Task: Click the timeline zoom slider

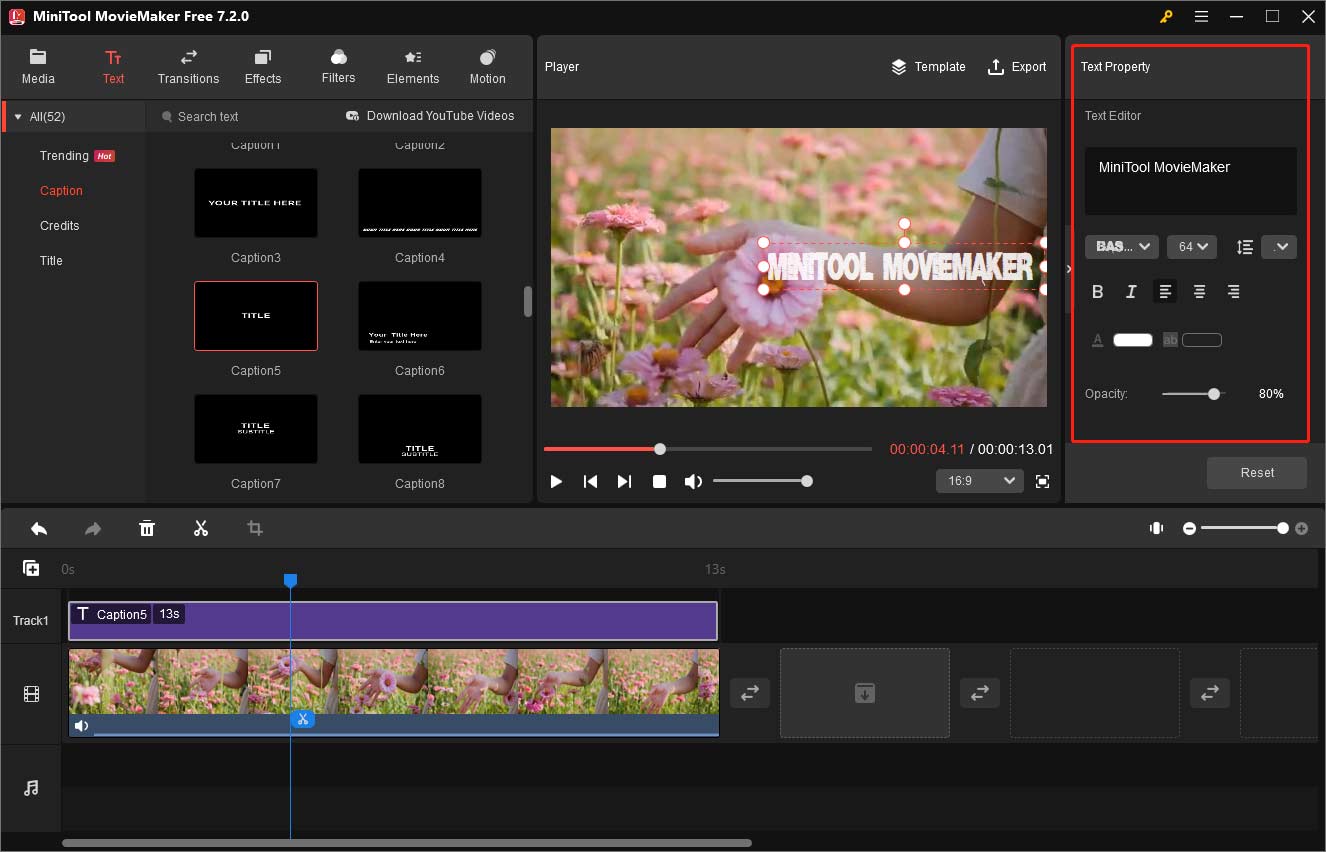Action: coord(1245,528)
